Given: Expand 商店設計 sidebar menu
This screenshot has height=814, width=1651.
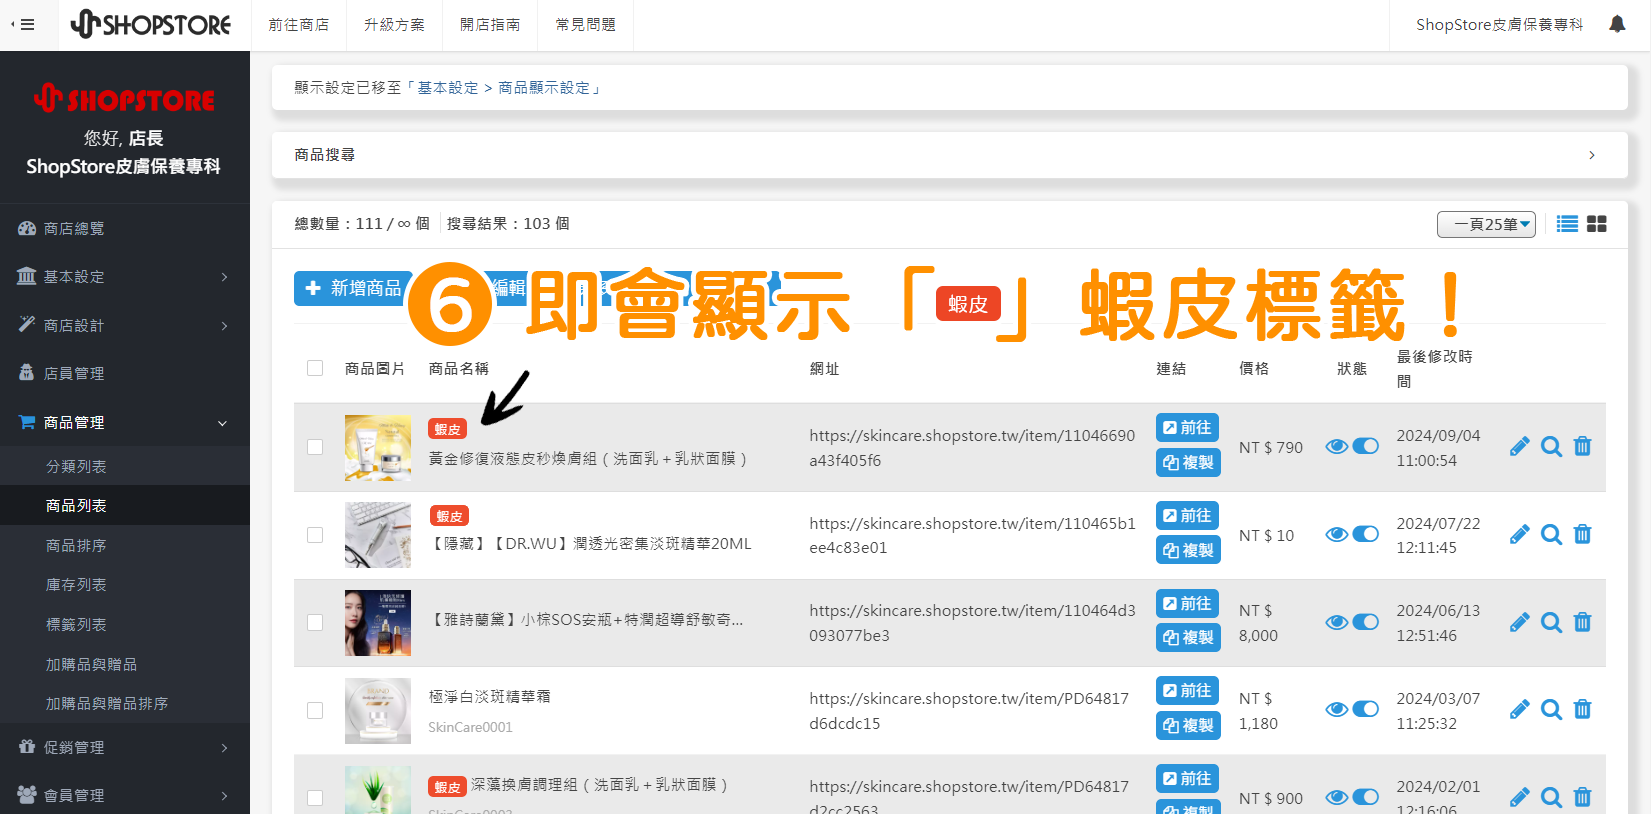Looking at the screenshot, I should point(125,325).
